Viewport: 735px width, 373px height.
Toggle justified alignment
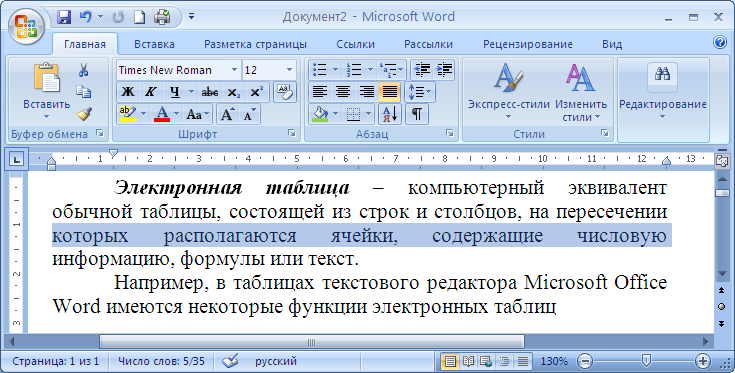click(x=390, y=91)
